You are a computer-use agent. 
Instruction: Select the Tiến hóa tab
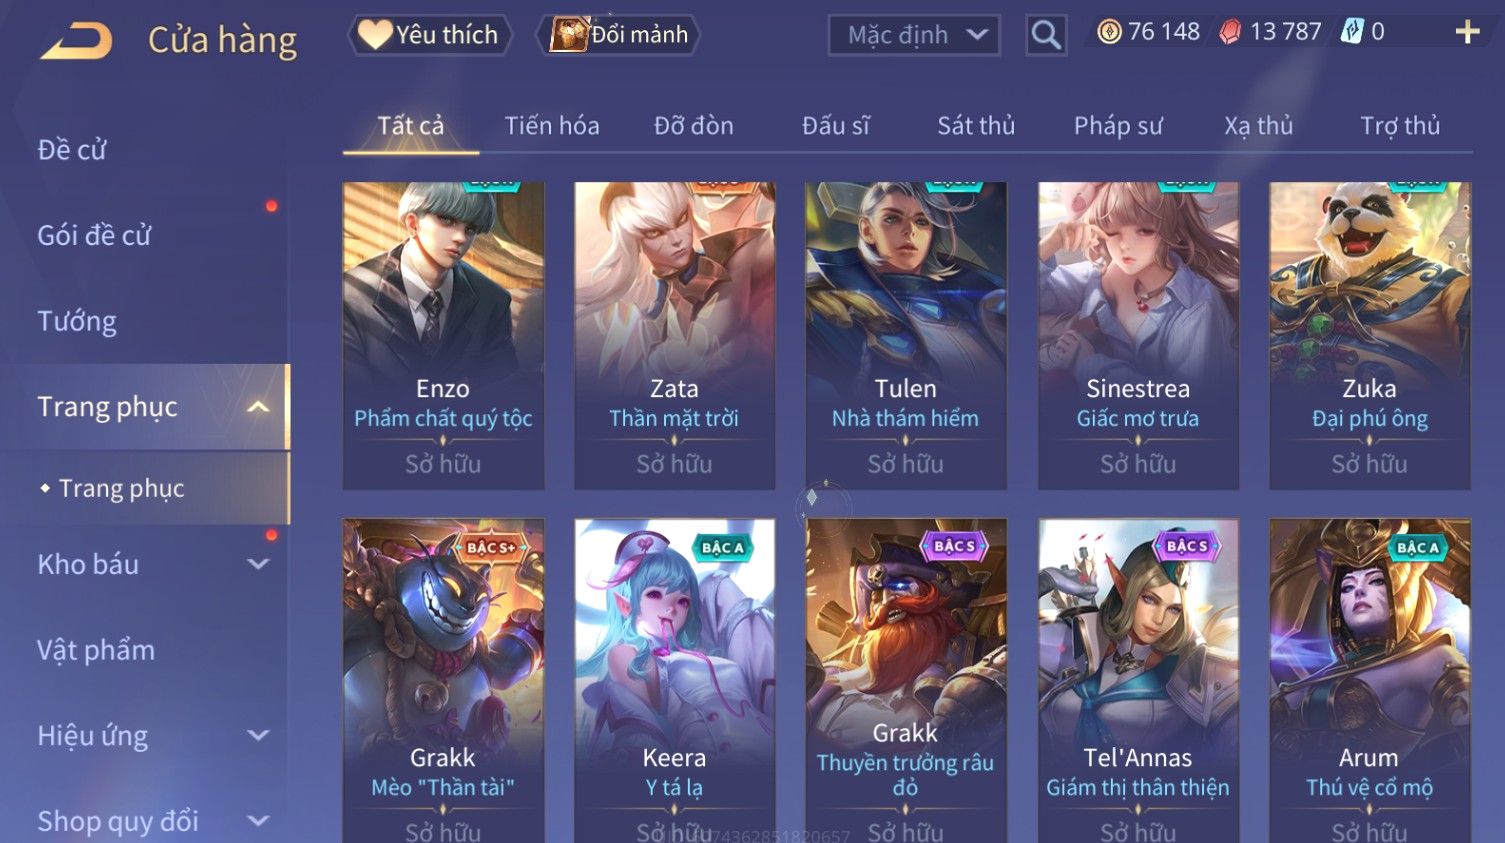coord(552,126)
